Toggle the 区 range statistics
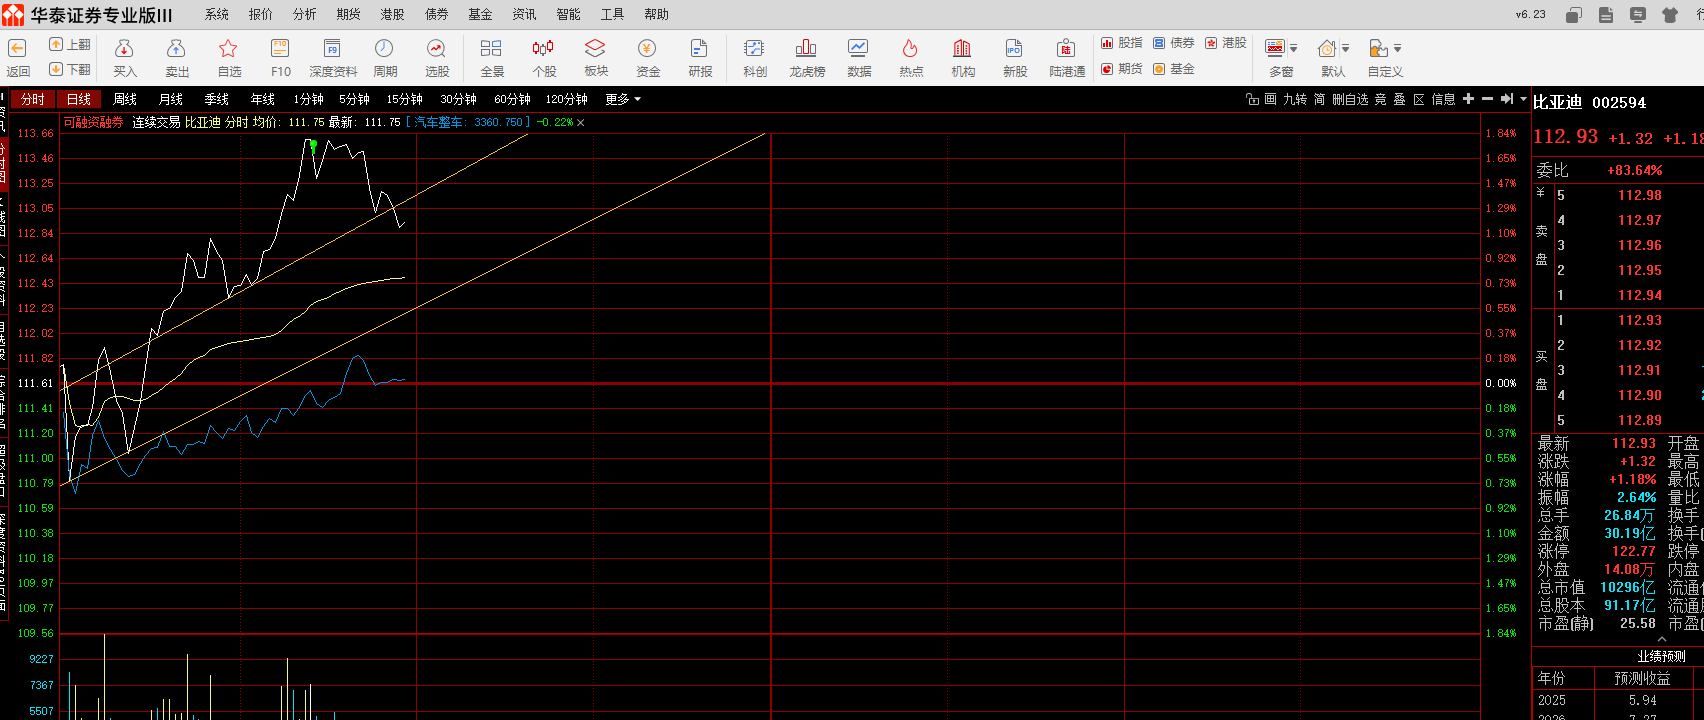 [x=1418, y=99]
